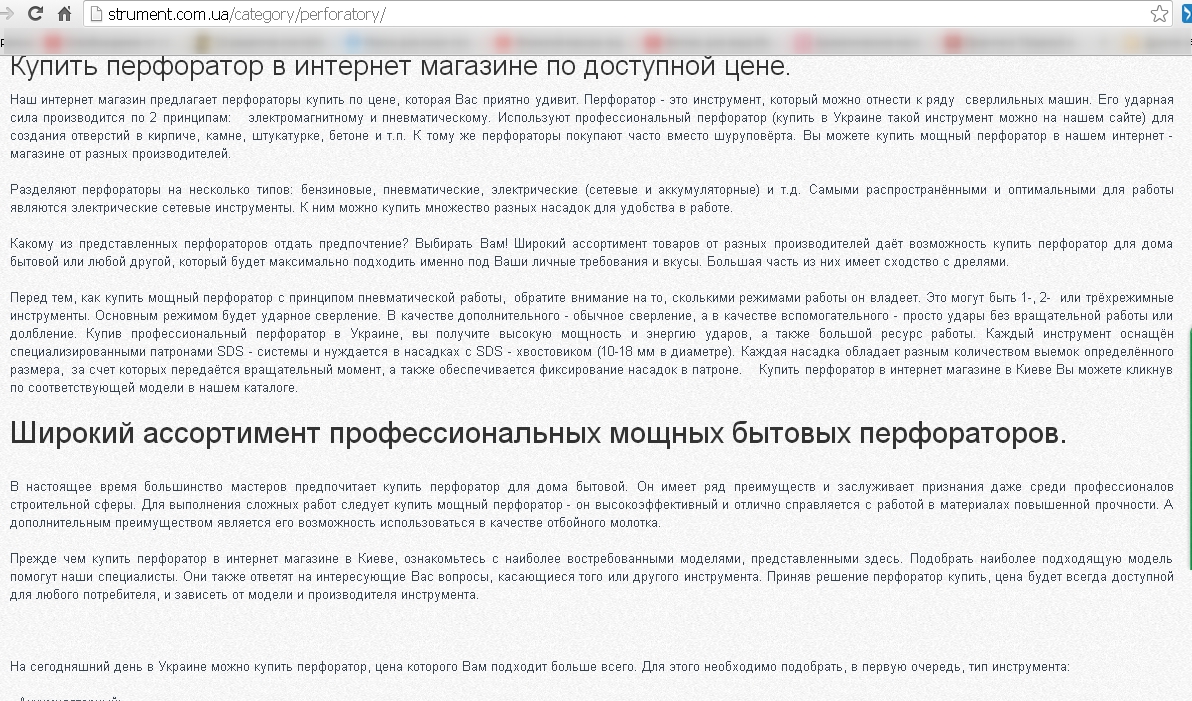Focus the address bar showing strument.com.ua/category/perforatory/
The height and width of the screenshot is (701, 1192).
click(x=627, y=14)
